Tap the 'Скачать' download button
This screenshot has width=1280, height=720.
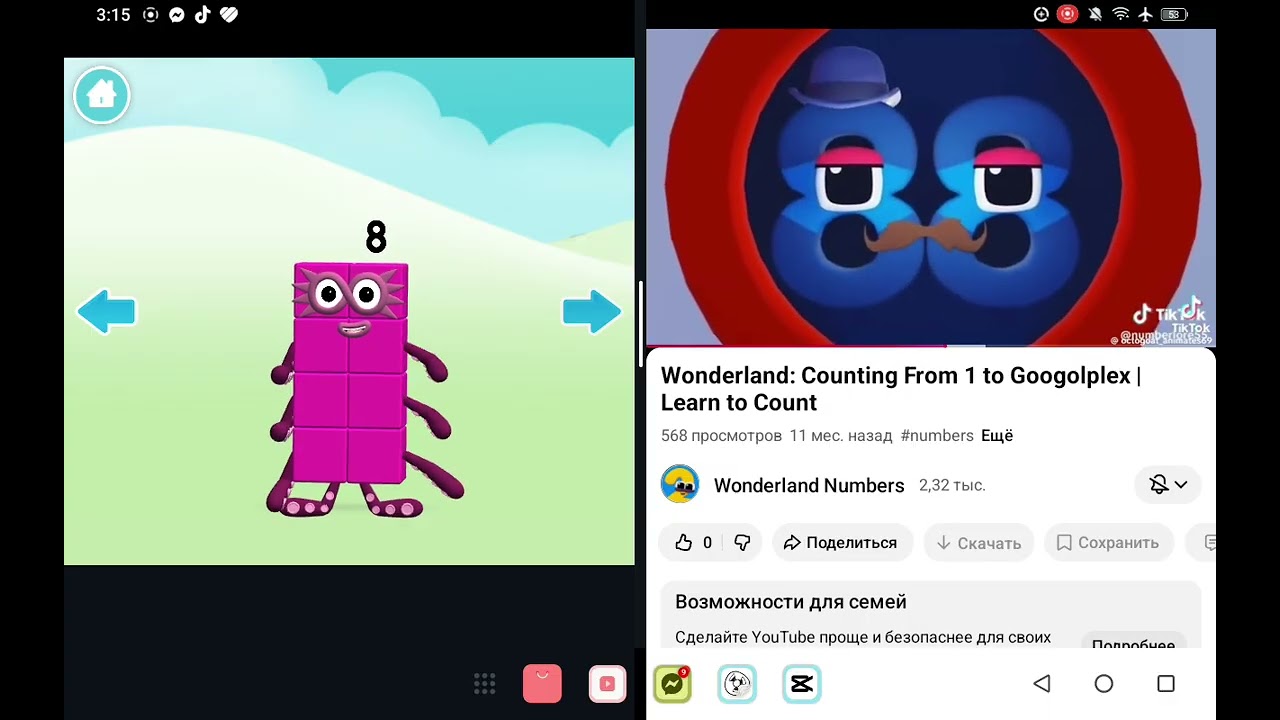click(x=978, y=542)
